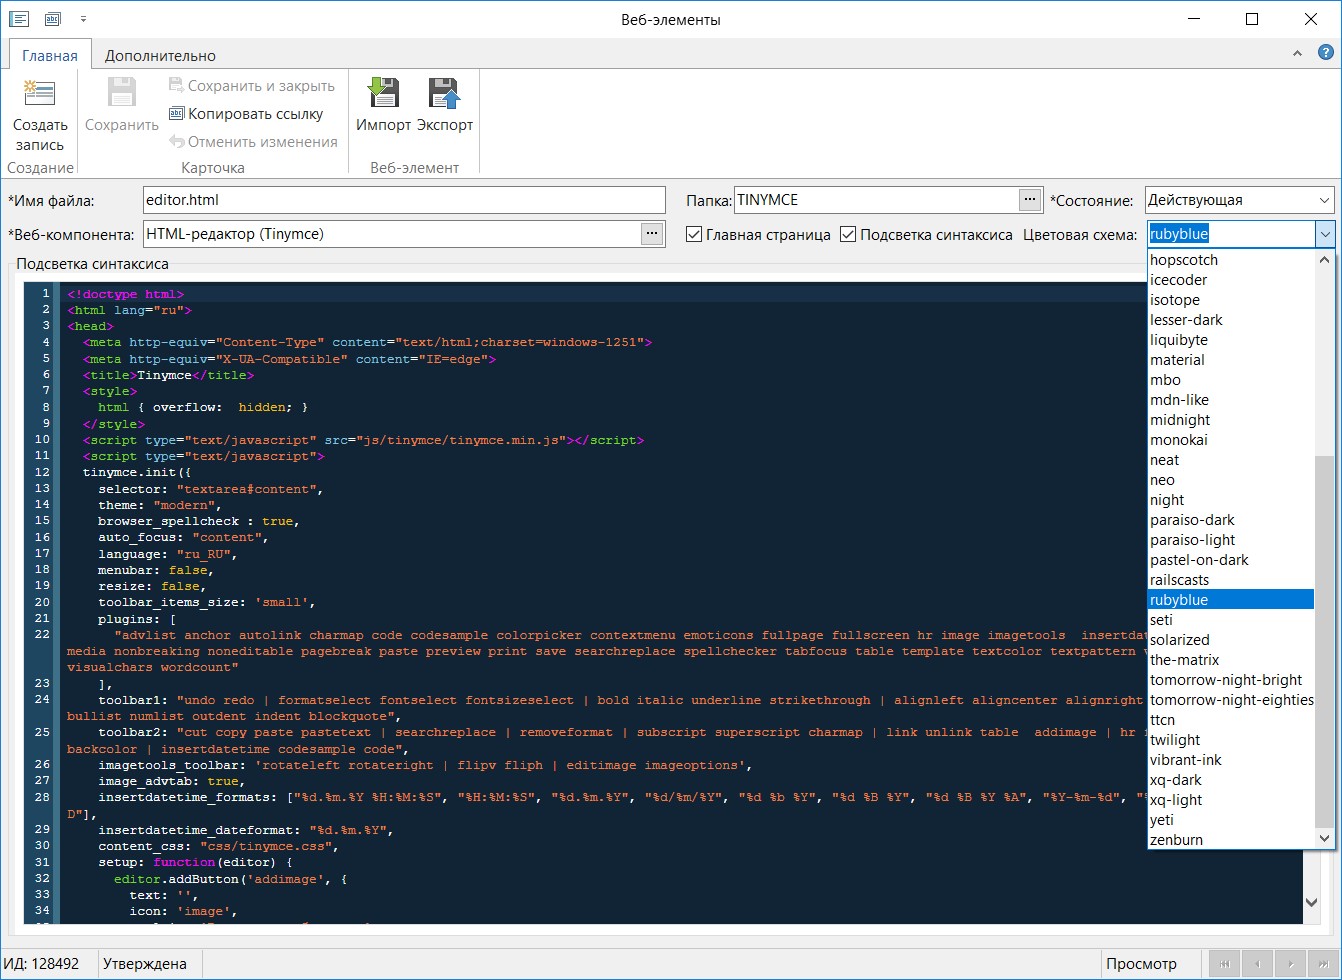Open the help question mark icon
Viewport: 1342px width, 980px height.
coord(1324,54)
